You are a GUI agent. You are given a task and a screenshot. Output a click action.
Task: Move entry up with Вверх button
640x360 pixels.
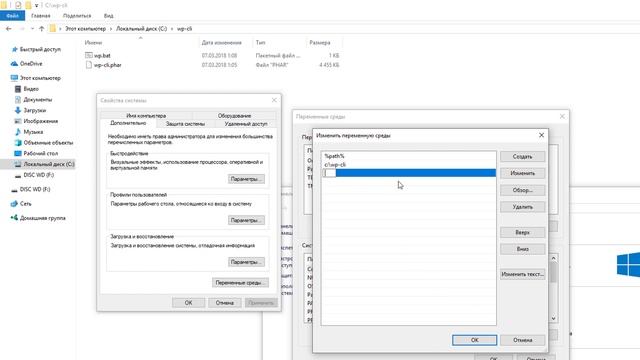click(522, 232)
